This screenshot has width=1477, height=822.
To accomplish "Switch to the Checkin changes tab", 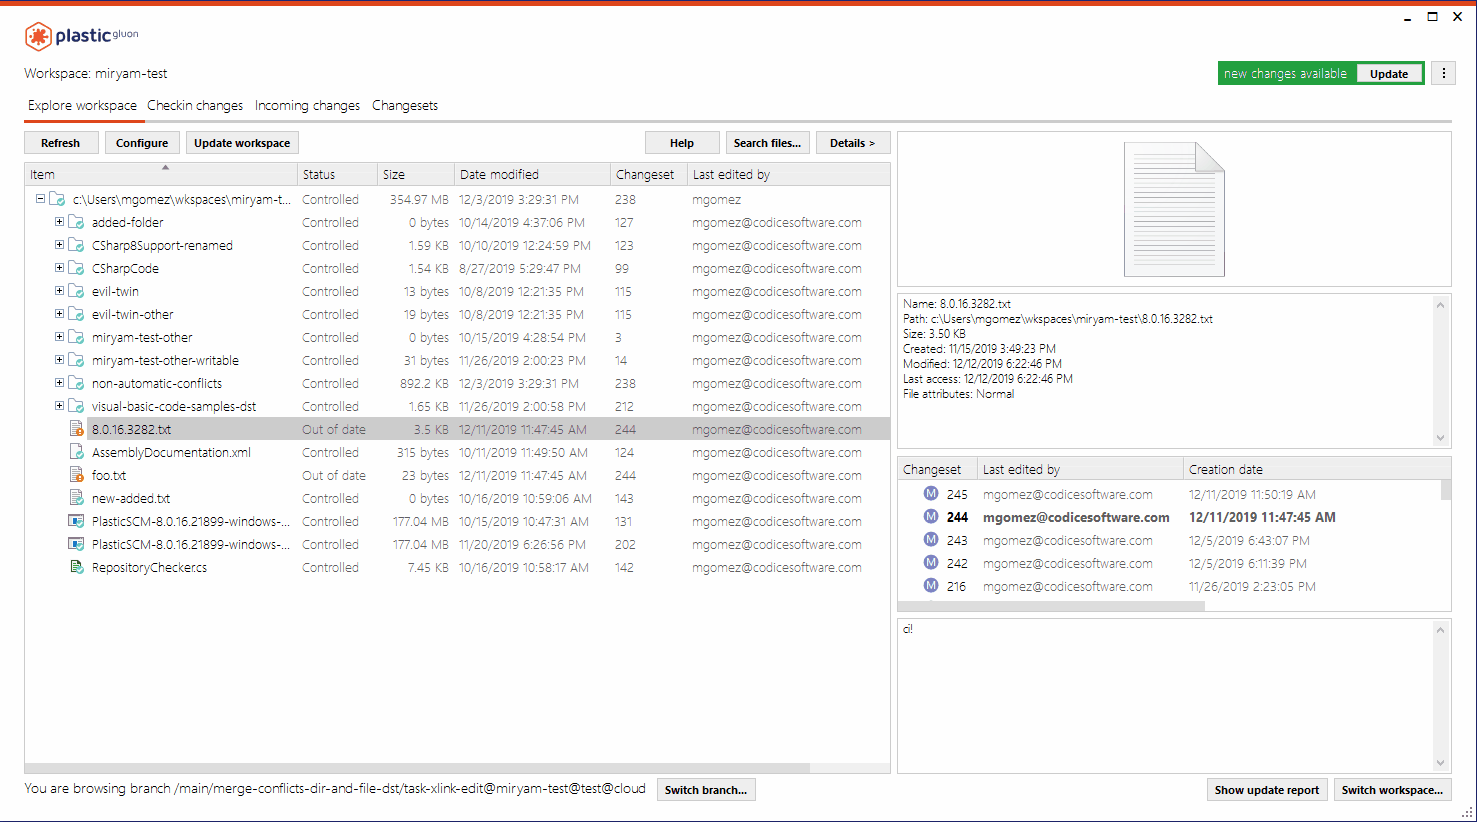I will 195,105.
